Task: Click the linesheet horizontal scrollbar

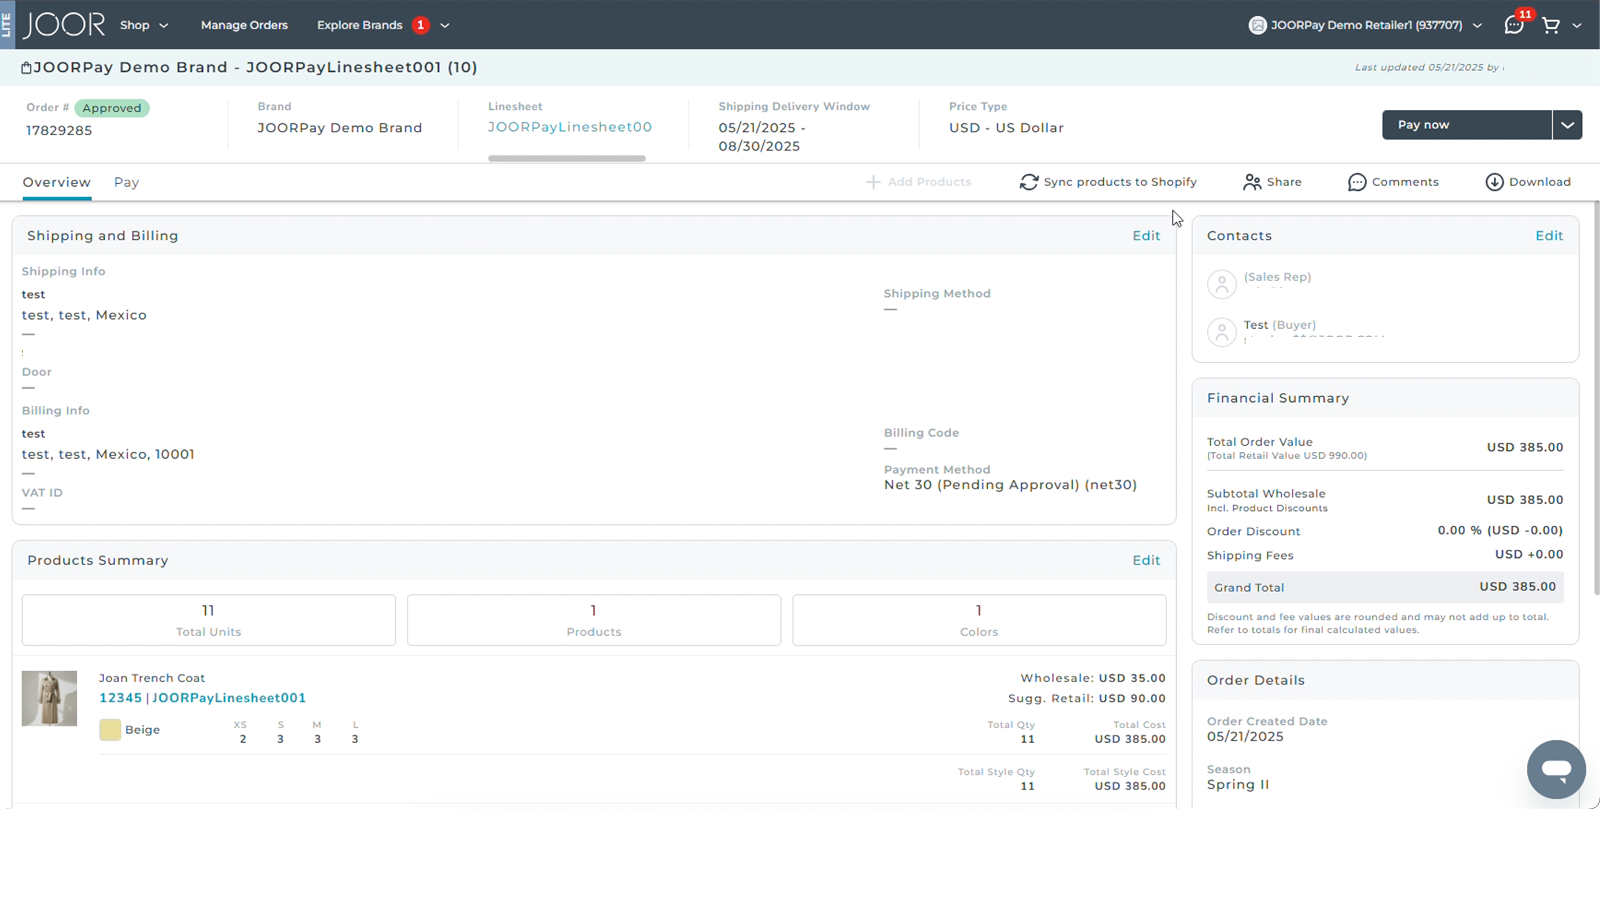Action: pos(567,158)
